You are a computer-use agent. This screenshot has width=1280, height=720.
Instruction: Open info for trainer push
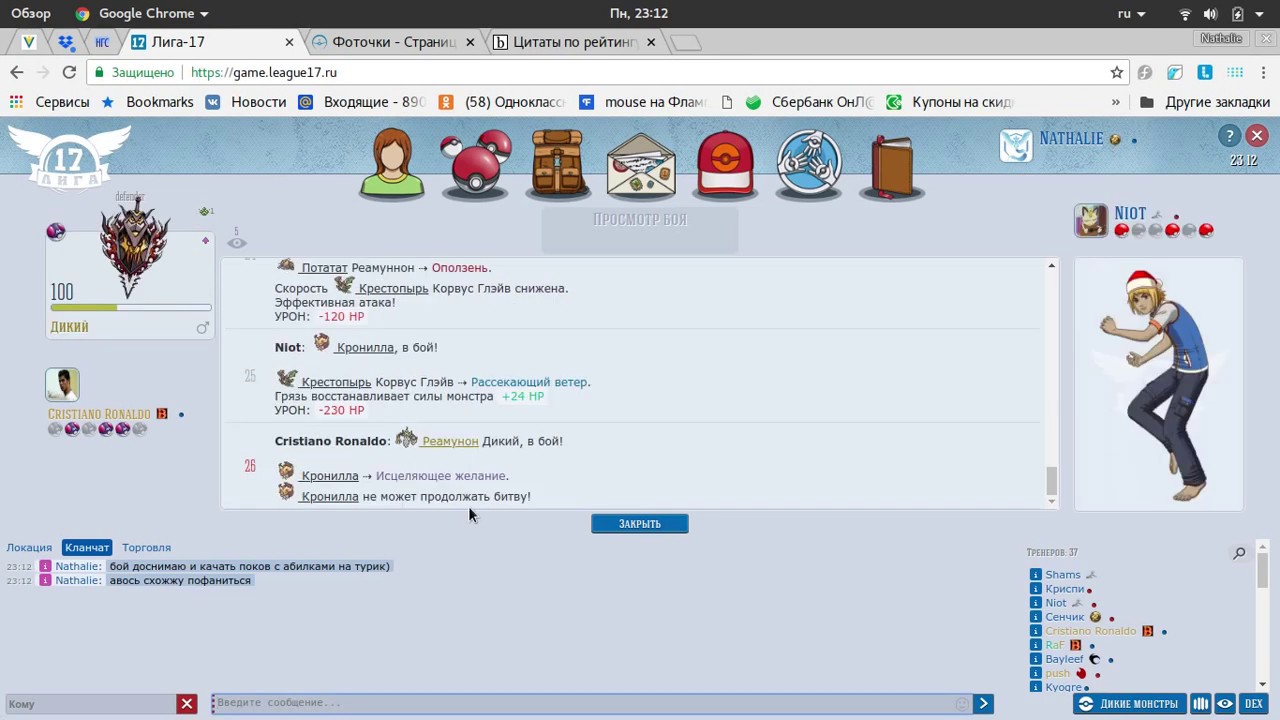pyautogui.click(x=1036, y=673)
